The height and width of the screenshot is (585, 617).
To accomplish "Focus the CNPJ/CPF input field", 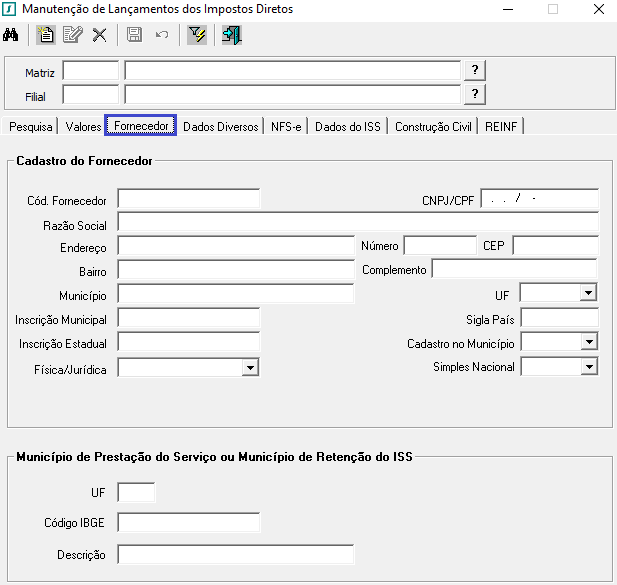I will click(539, 198).
